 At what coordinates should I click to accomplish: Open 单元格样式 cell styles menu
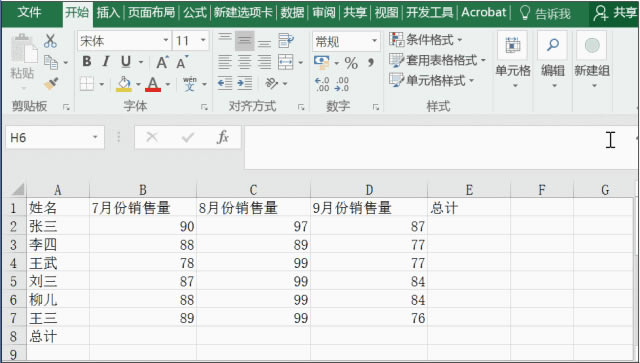pyautogui.click(x=431, y=80)
